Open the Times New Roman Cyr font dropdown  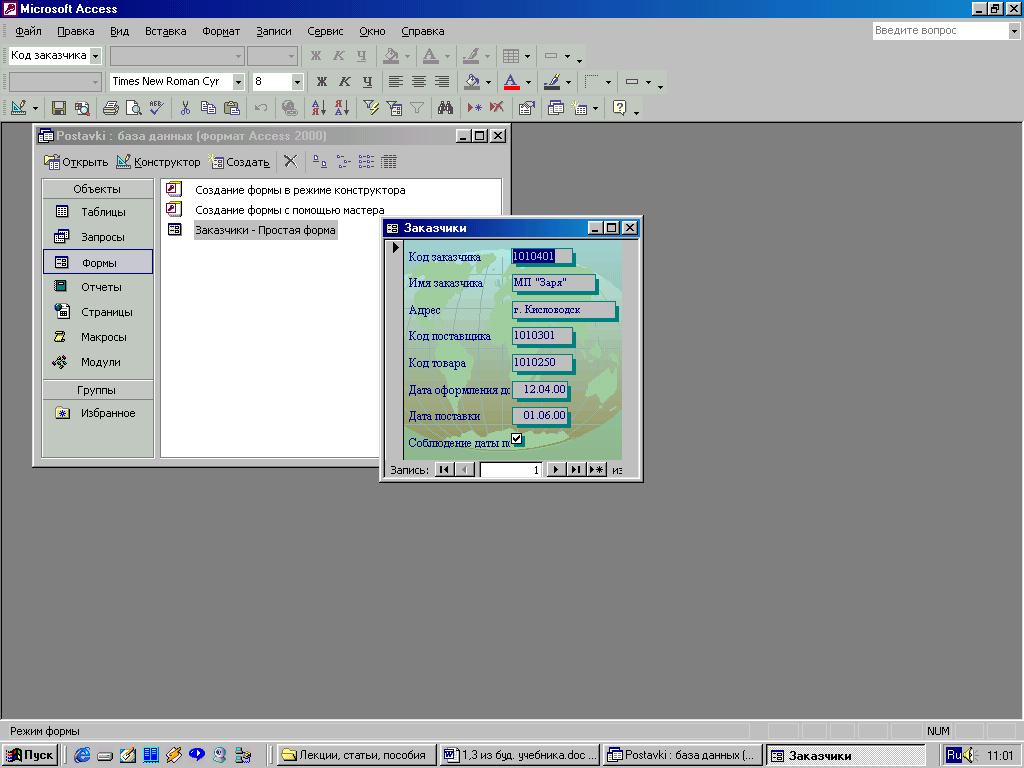point(238,82)
